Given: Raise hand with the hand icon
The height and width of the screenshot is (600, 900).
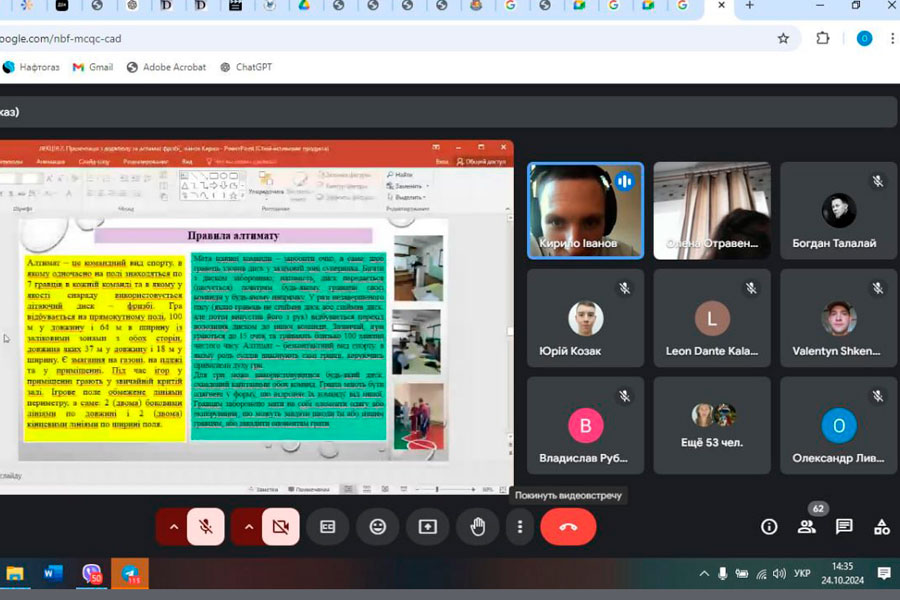Looking at the screenshot, I should point(478,527).
